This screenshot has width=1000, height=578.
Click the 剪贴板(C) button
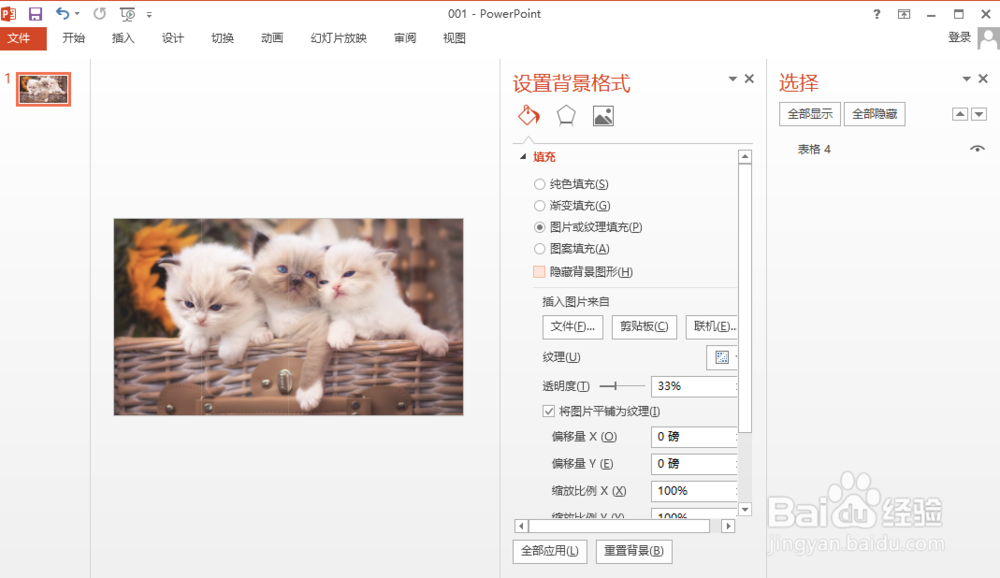coord(644,327)
